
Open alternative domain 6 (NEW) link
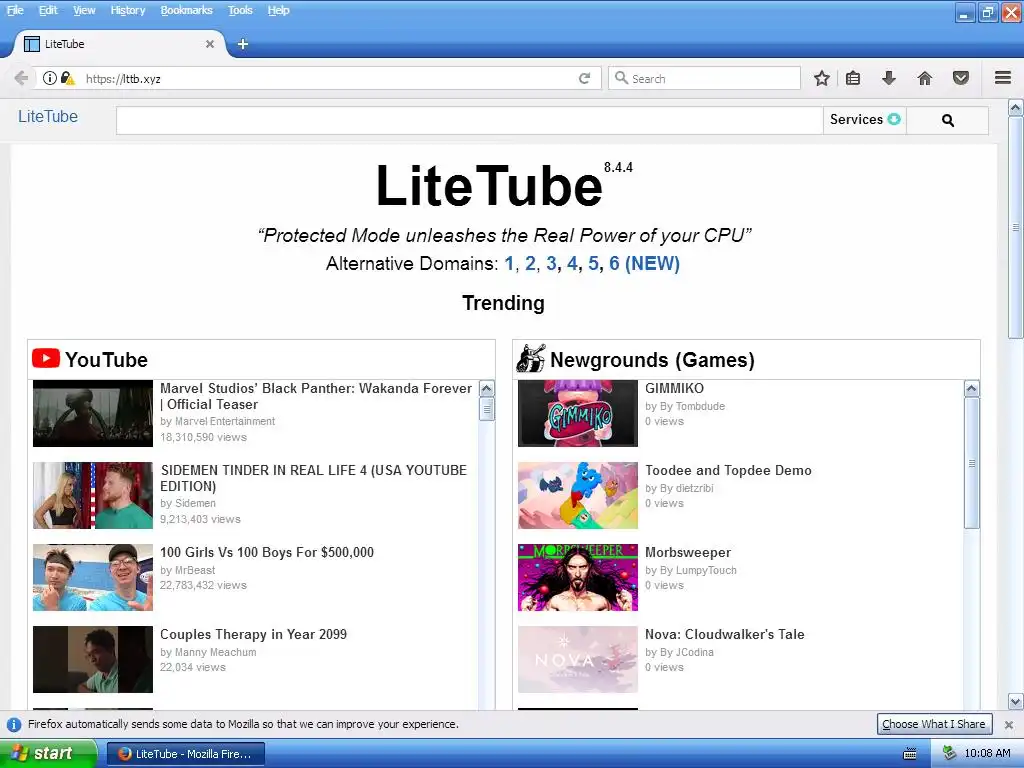644,263
